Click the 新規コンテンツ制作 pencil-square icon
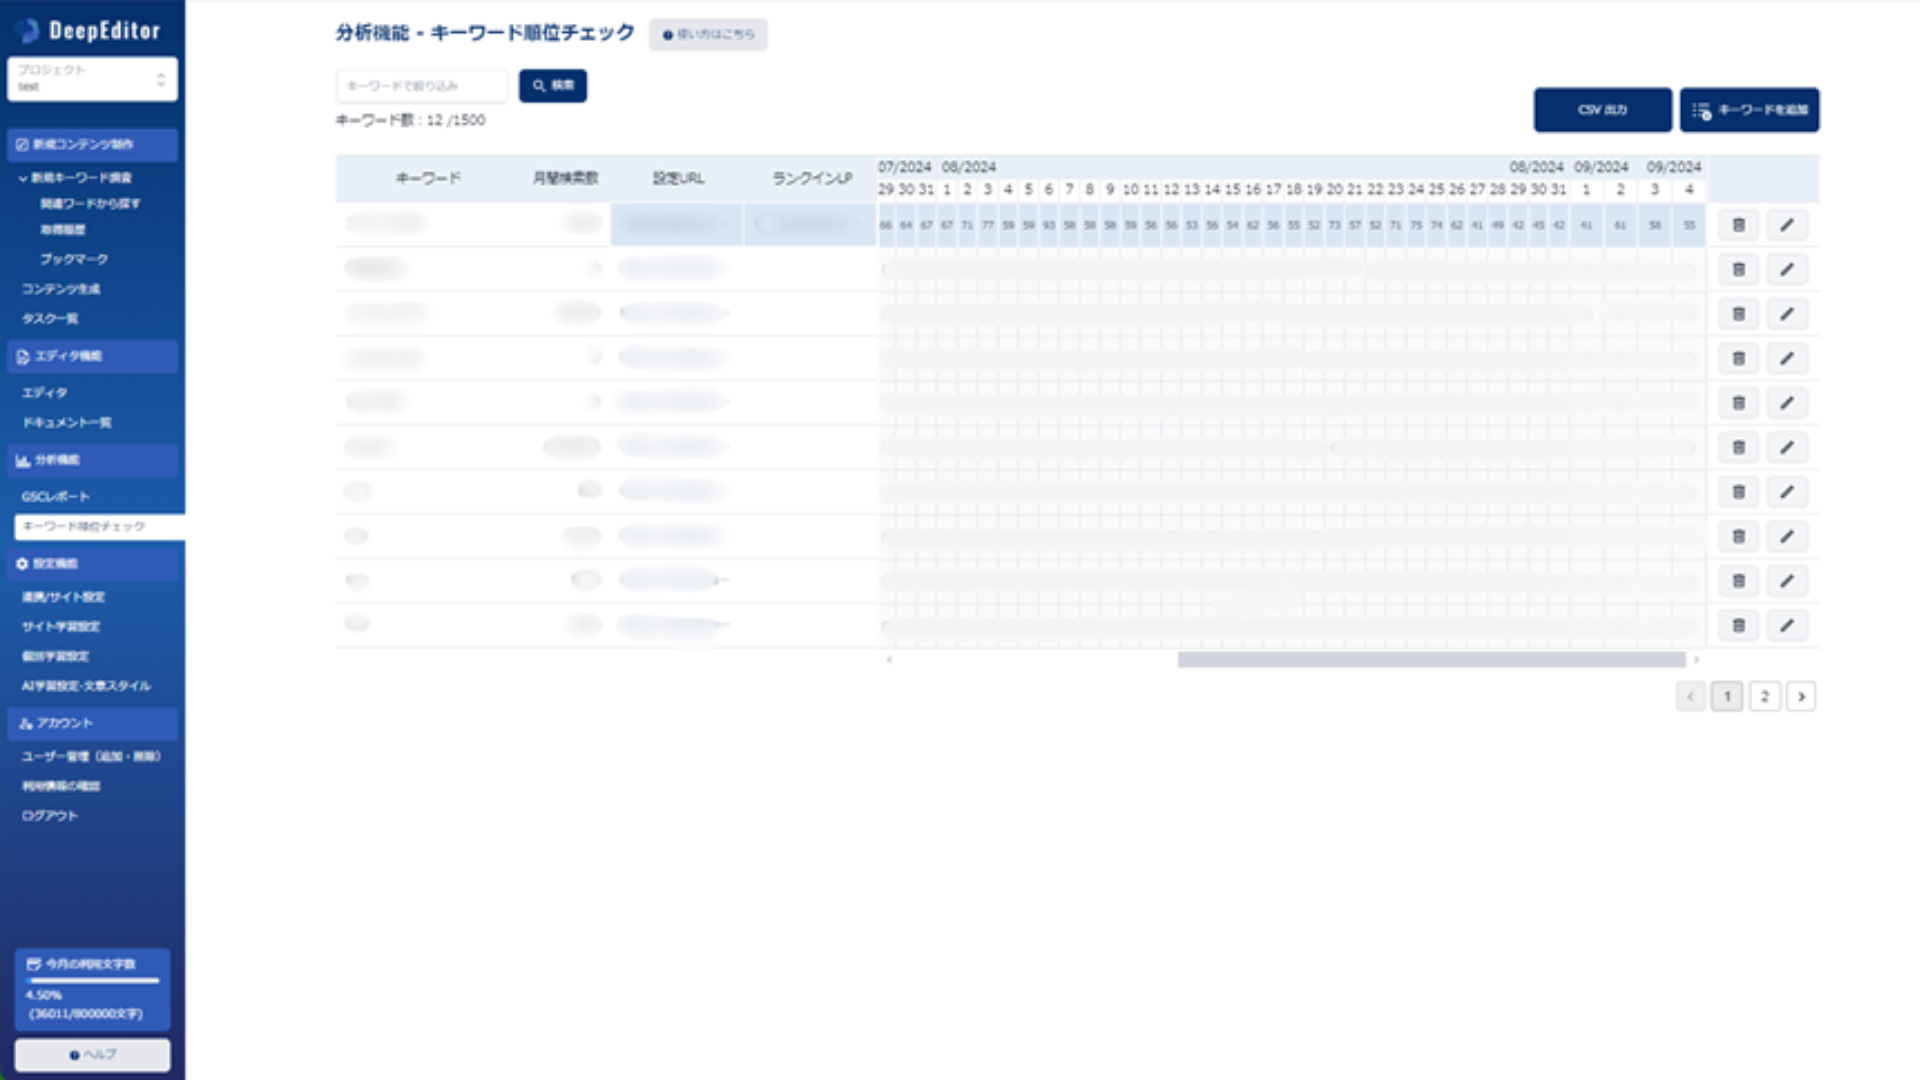This screenshot has height=1080, width=1920. [22, 144]
